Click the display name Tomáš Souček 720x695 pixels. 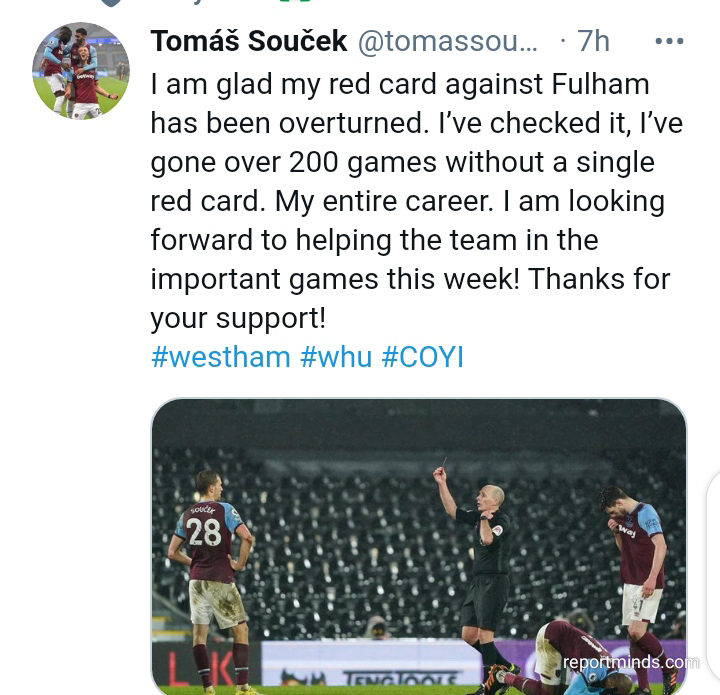(249, 41)
